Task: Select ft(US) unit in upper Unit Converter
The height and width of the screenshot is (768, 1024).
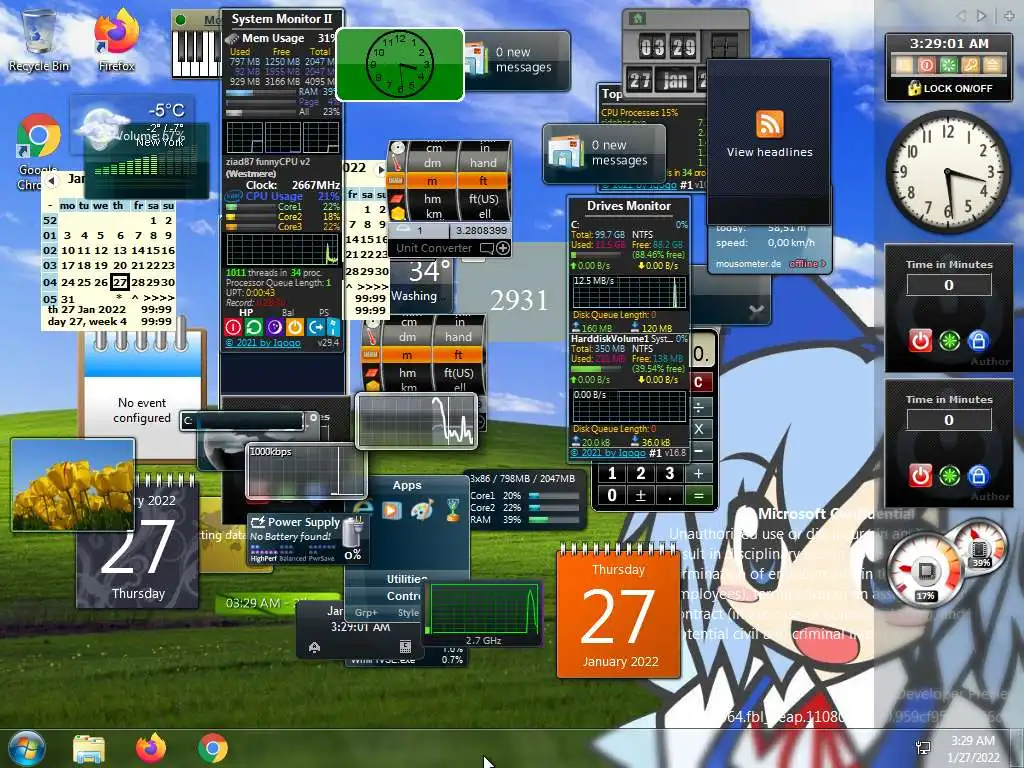Action: [x=483, y=199]
